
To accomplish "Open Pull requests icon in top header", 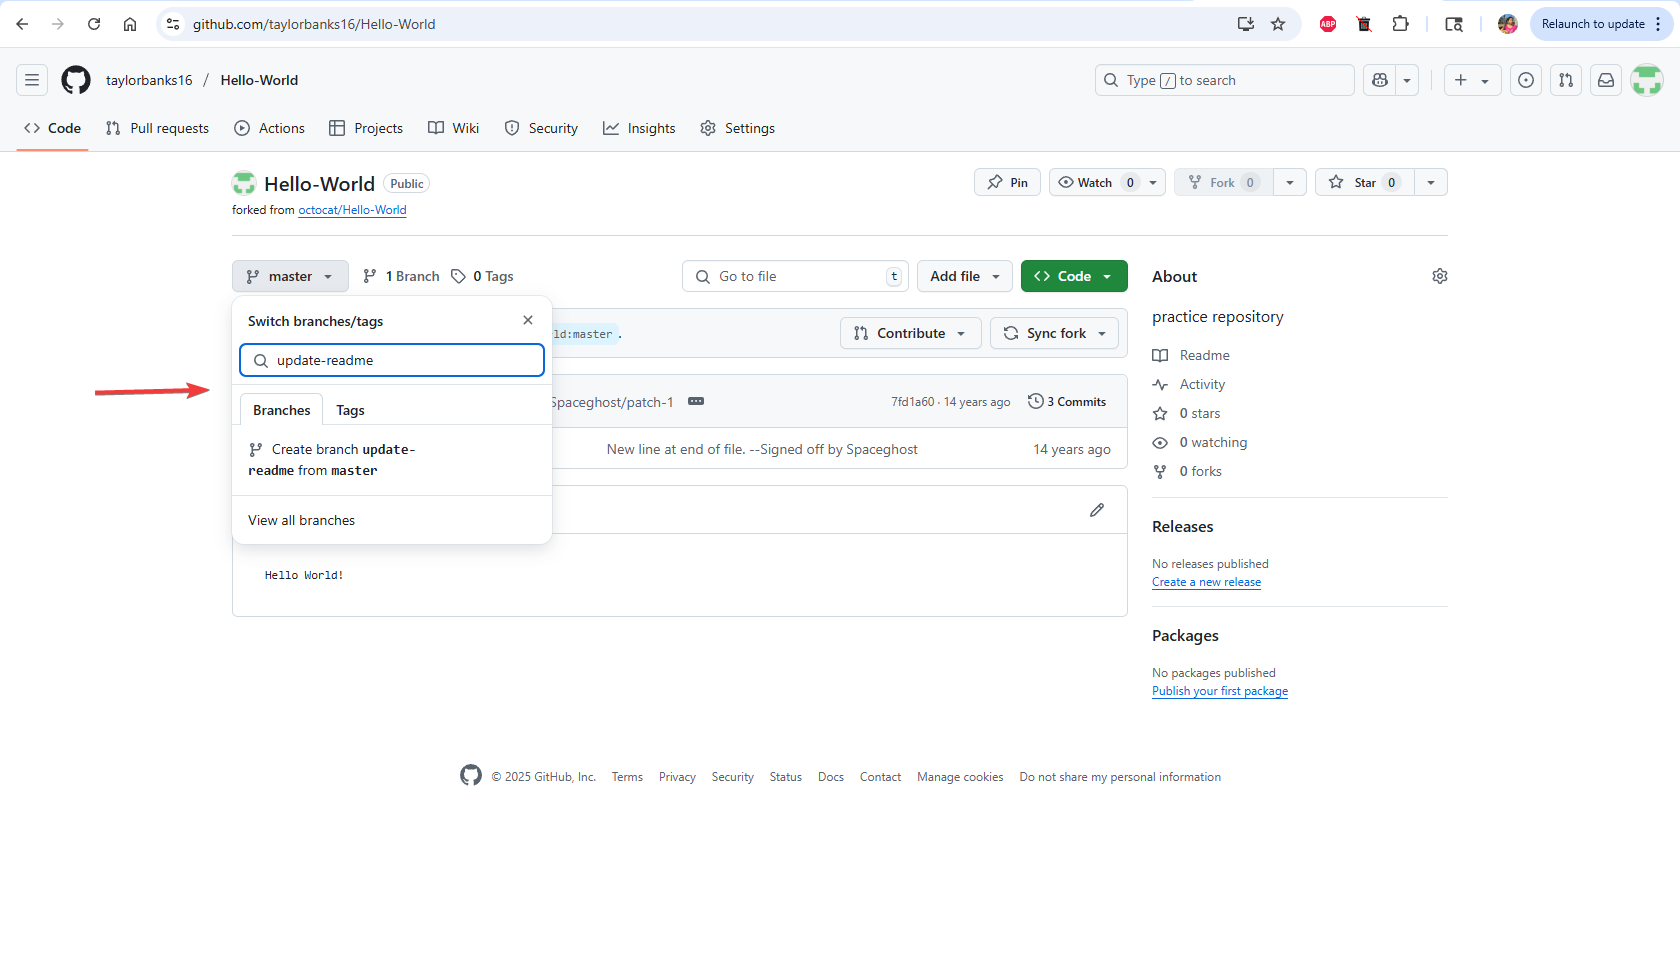I will coord(1566,80).
